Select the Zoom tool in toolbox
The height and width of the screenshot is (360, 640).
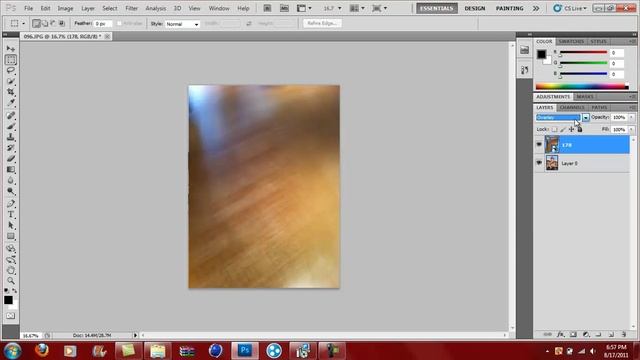click(11, 280)
